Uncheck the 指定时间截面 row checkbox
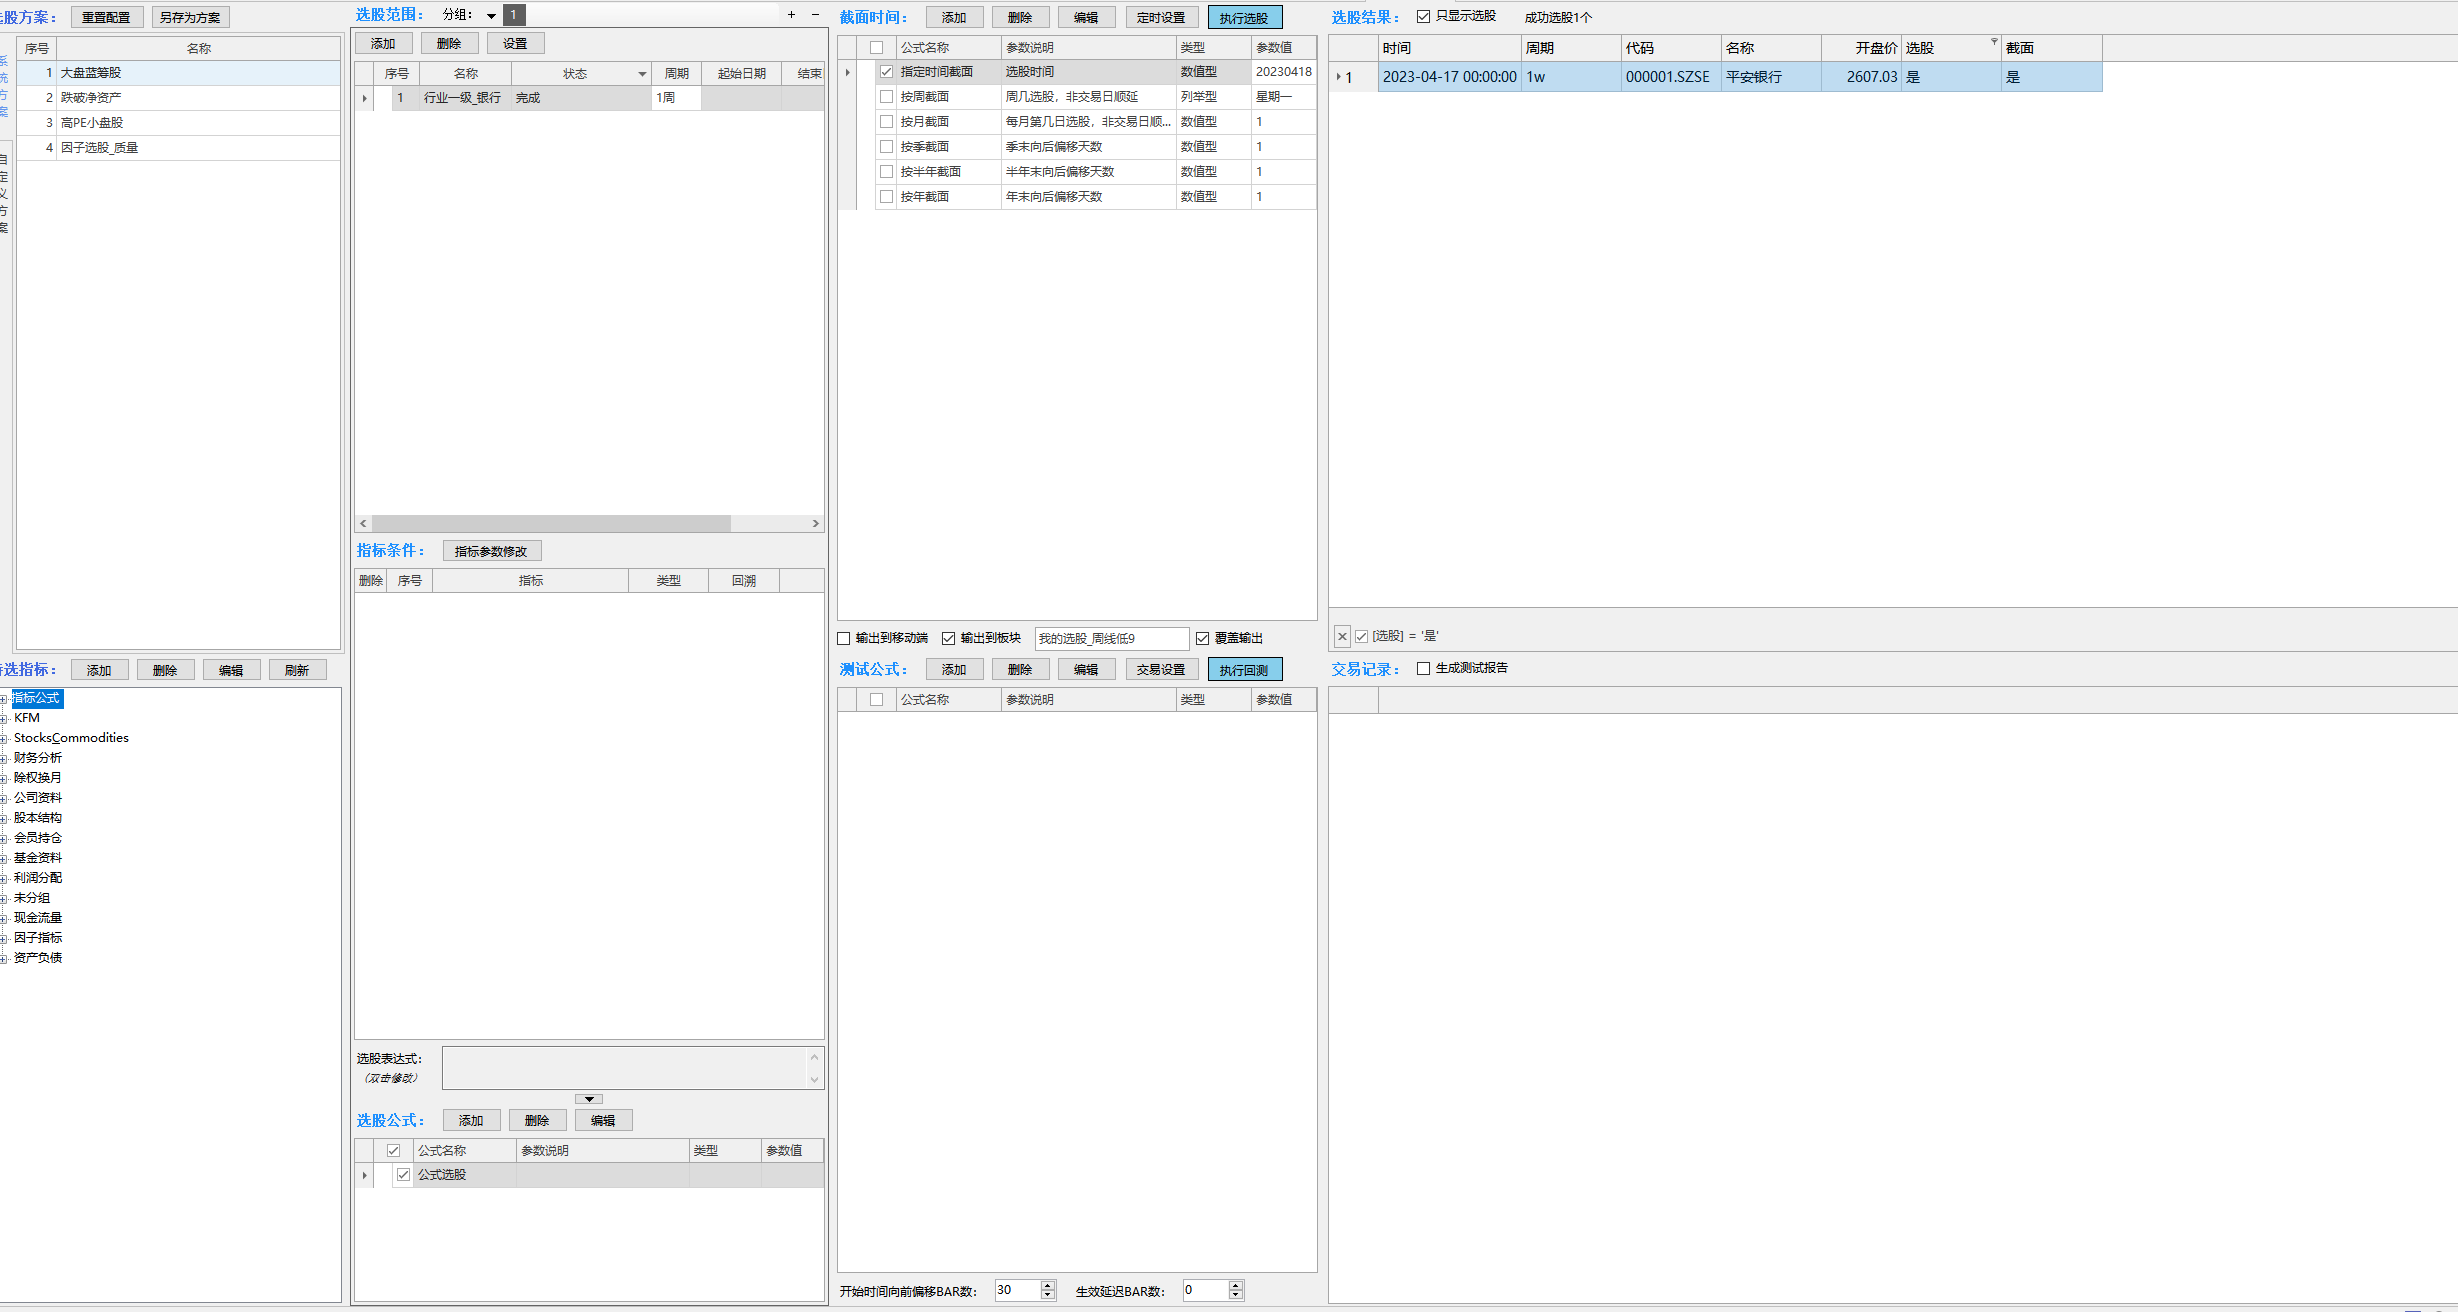 886,72
